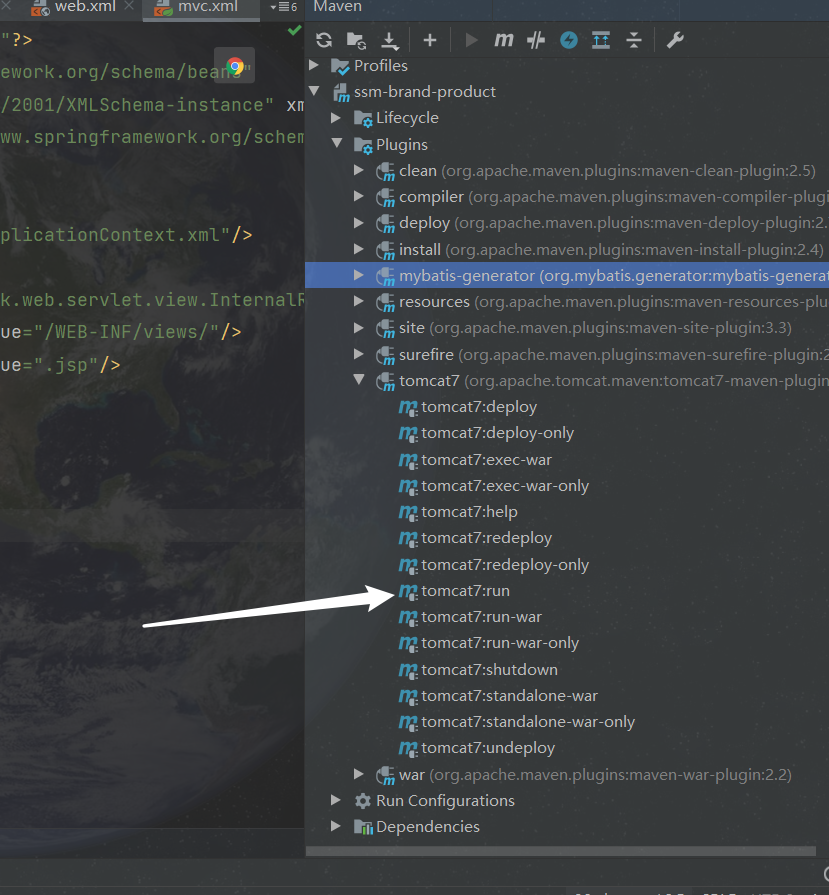
Task: Open in Chrome browser icon in editor
Action: click(x=235, y=66)
